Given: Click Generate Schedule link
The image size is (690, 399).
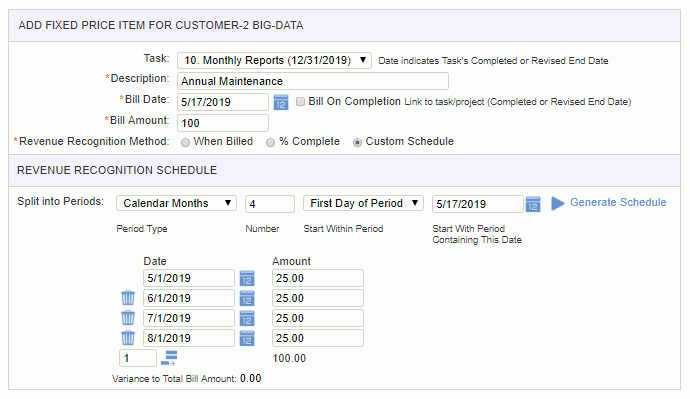Looking at the screenshot, I should 618,202.
